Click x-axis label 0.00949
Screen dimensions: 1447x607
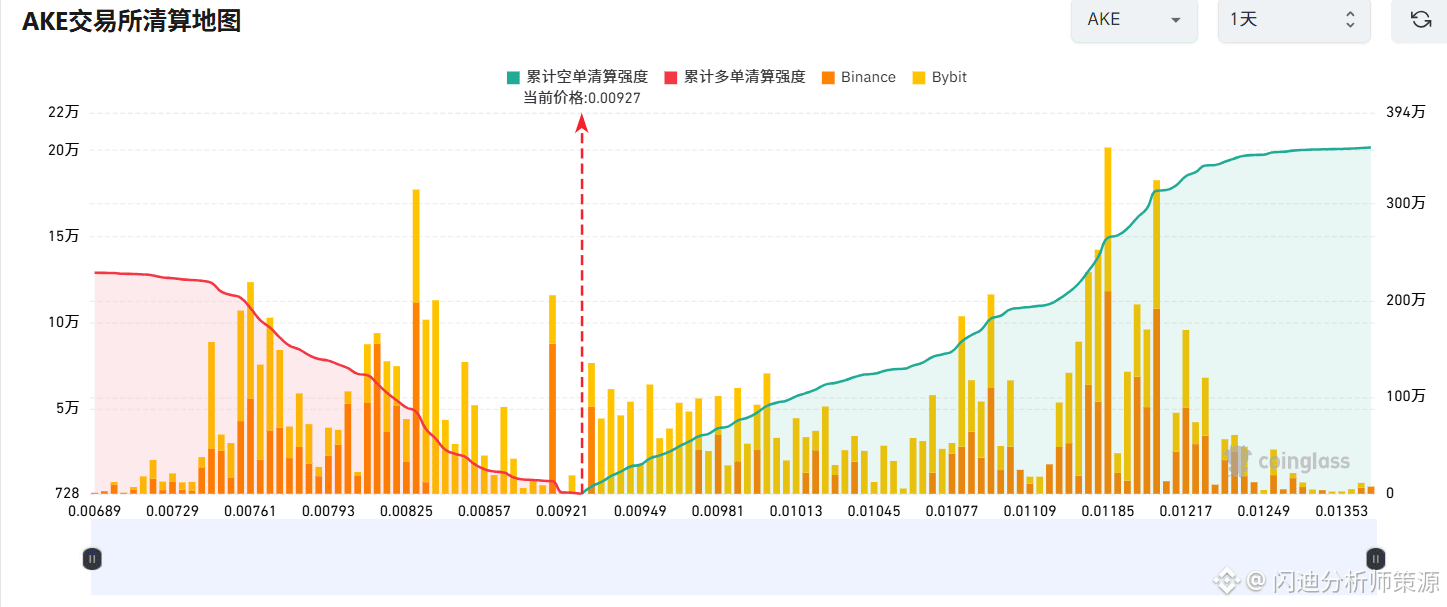click(x=640, y=511)
